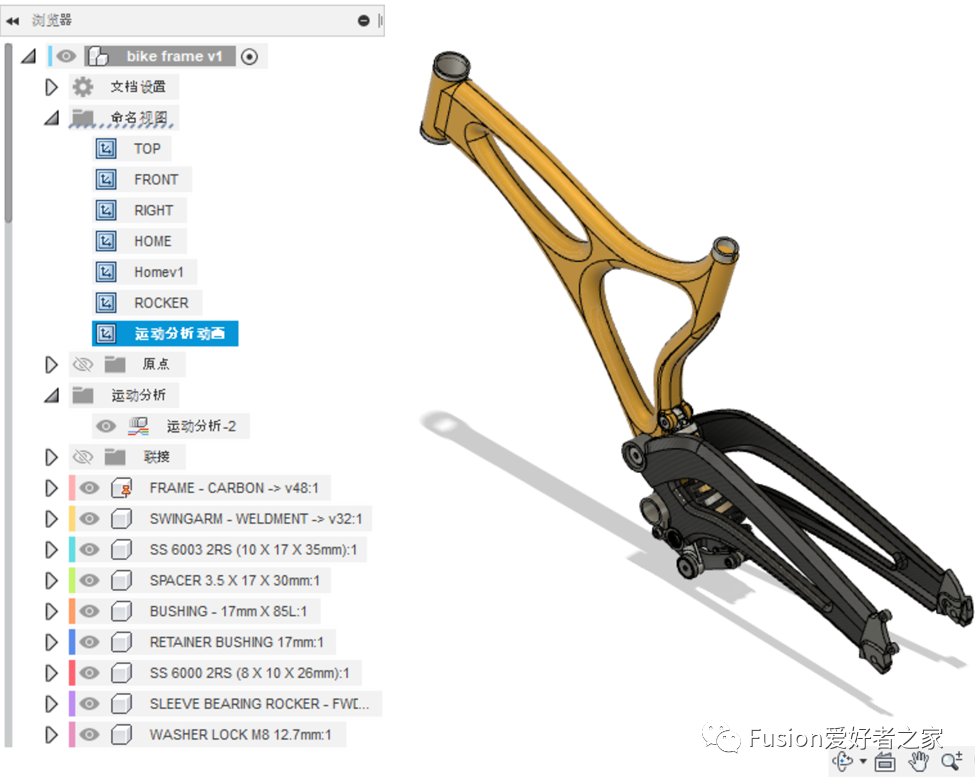Image resolution: width=975 pixels, height=781 pixels.
Task: Click the FRAME - CARBON grounded component icon
Action: (x=121, y=488)
